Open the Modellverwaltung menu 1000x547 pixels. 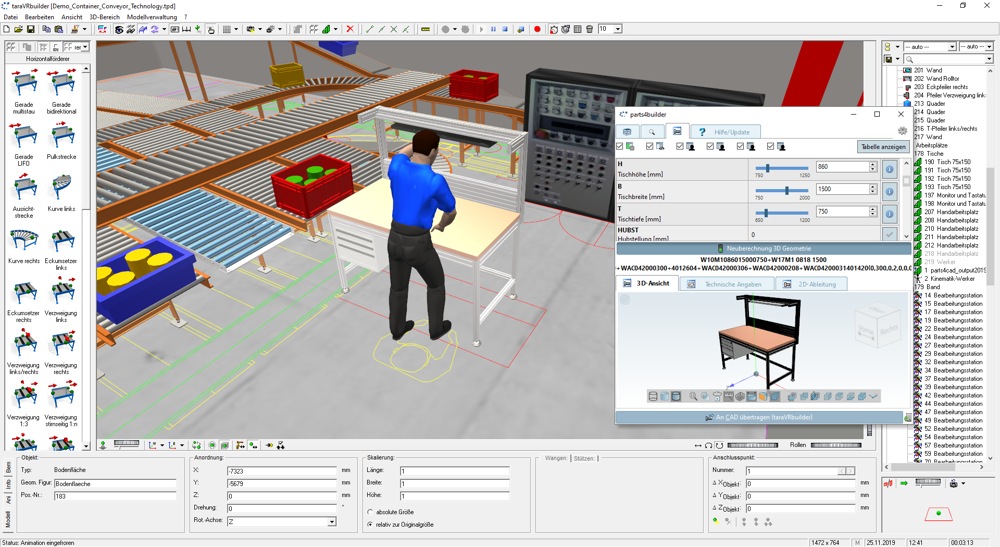152,17
